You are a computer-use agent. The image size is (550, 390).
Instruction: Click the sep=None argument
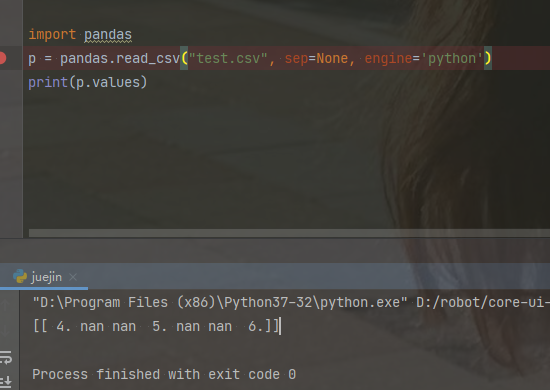(x=316, y=58)
